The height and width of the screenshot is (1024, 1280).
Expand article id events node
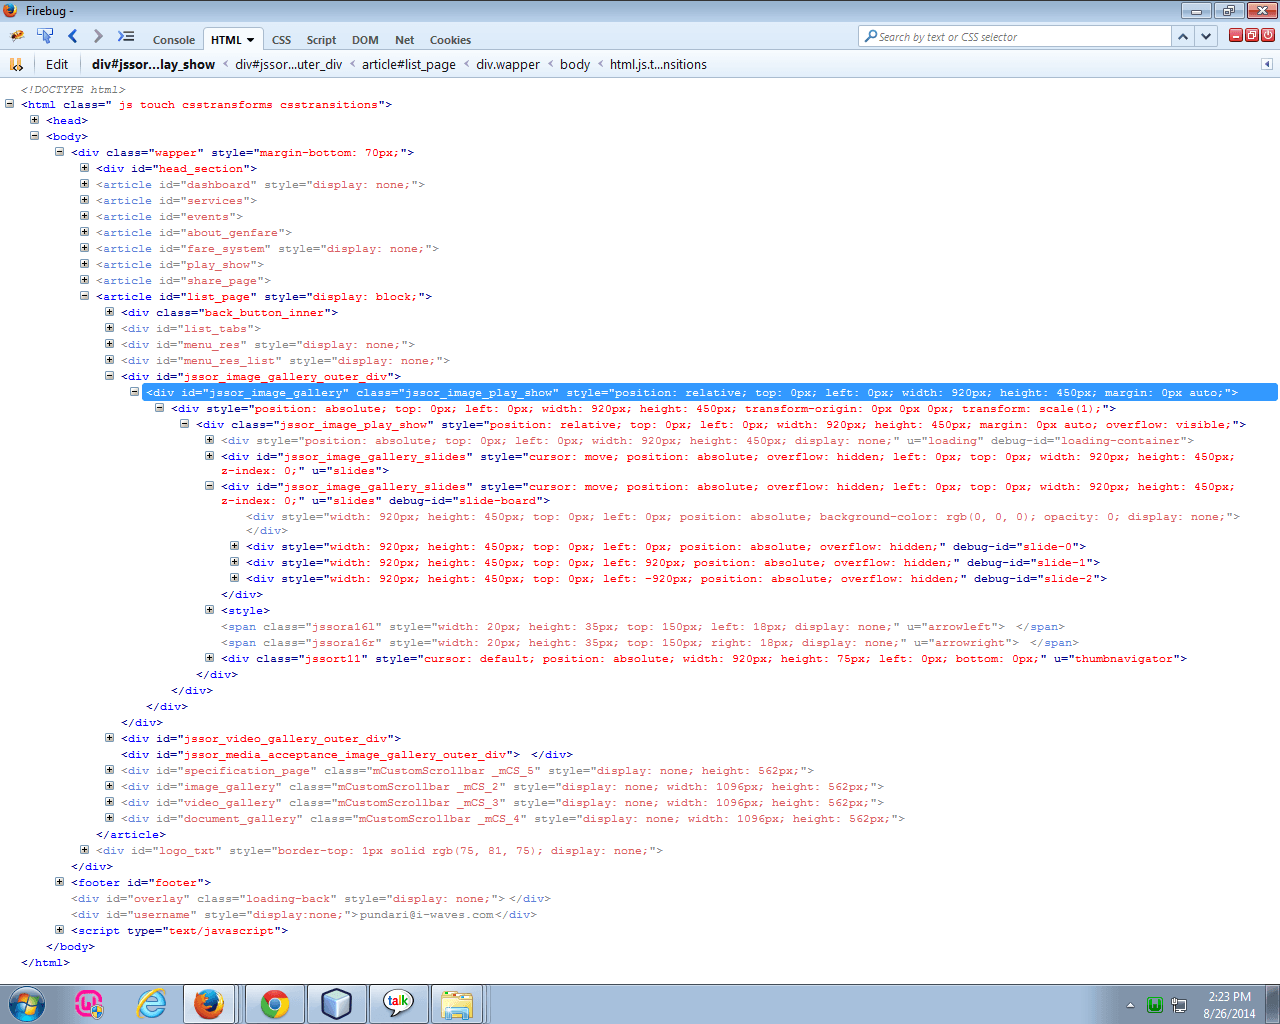tap(84, 216)
